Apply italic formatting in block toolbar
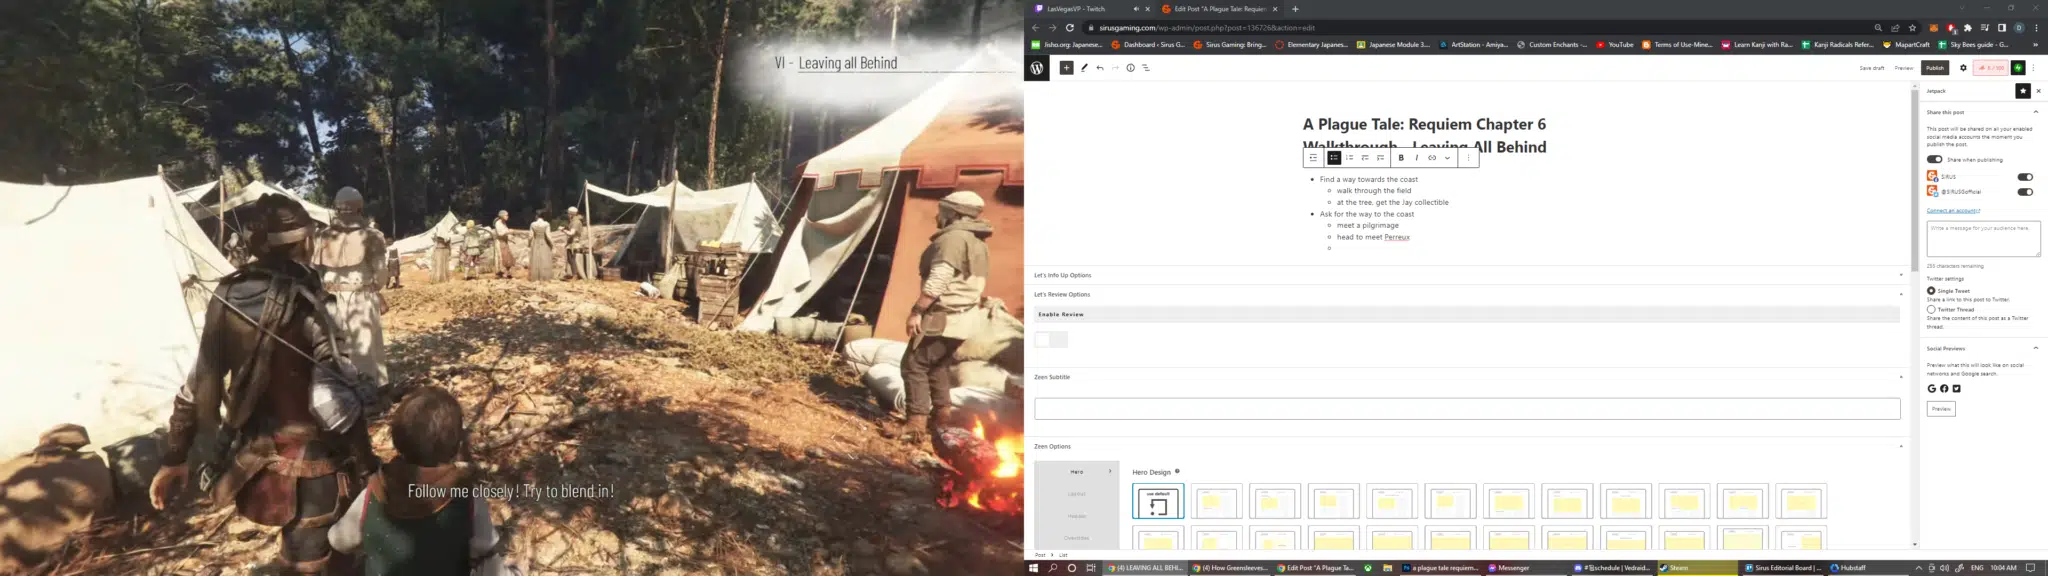Image resolution: width=2048 pixels, height=576 pixels. click(x=1416, y=157)
